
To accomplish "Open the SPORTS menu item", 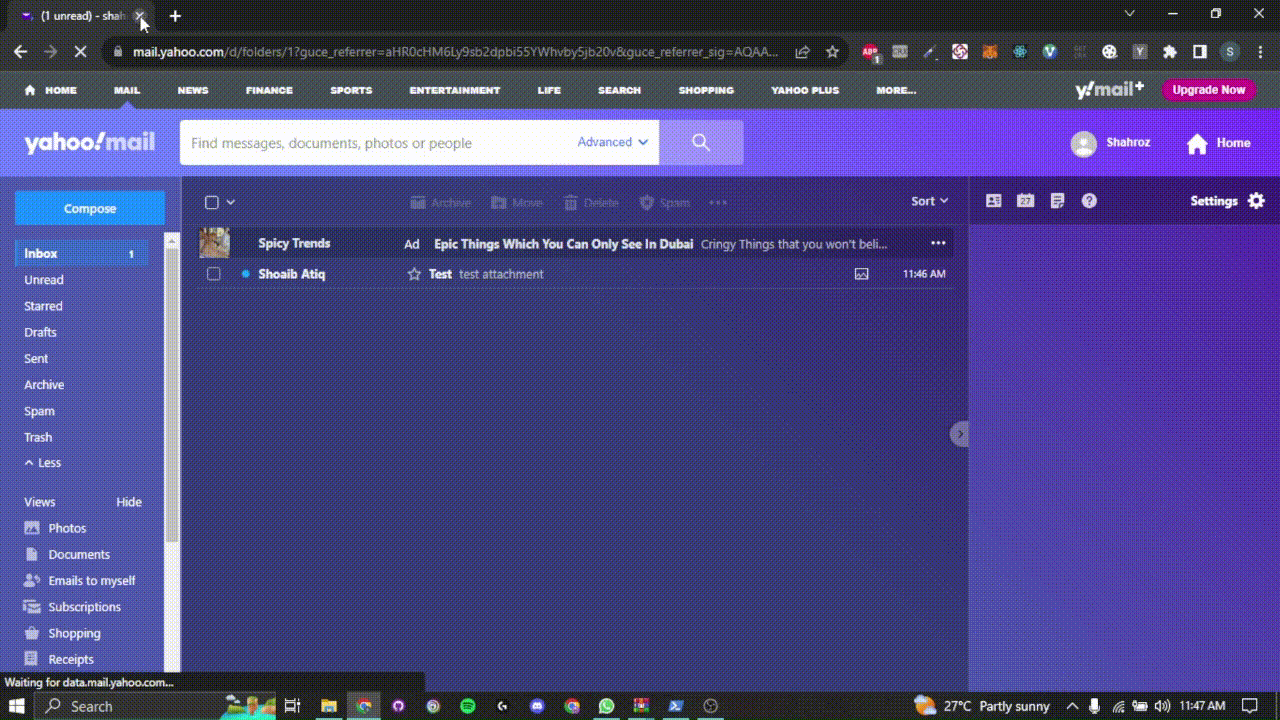I will tap(351, 90).
